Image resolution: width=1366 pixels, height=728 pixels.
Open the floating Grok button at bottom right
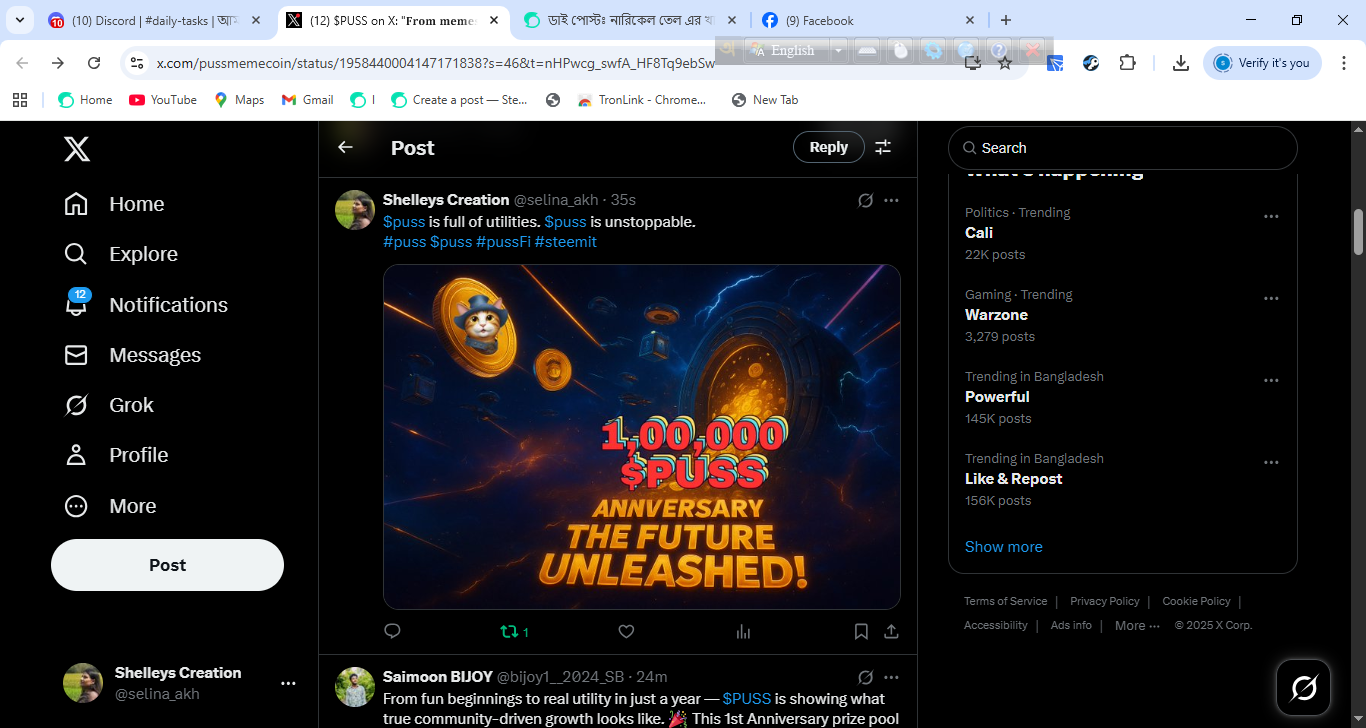(1303, 687)
